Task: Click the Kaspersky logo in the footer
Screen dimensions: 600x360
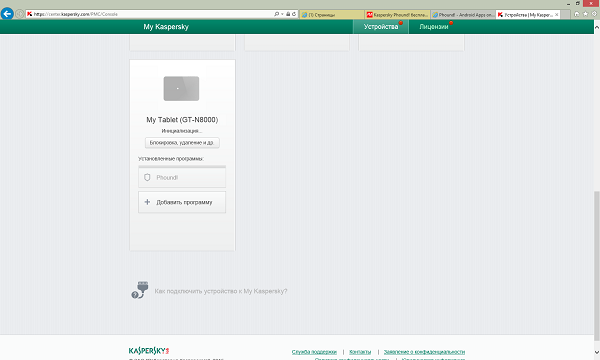Action: coord(149,350)
